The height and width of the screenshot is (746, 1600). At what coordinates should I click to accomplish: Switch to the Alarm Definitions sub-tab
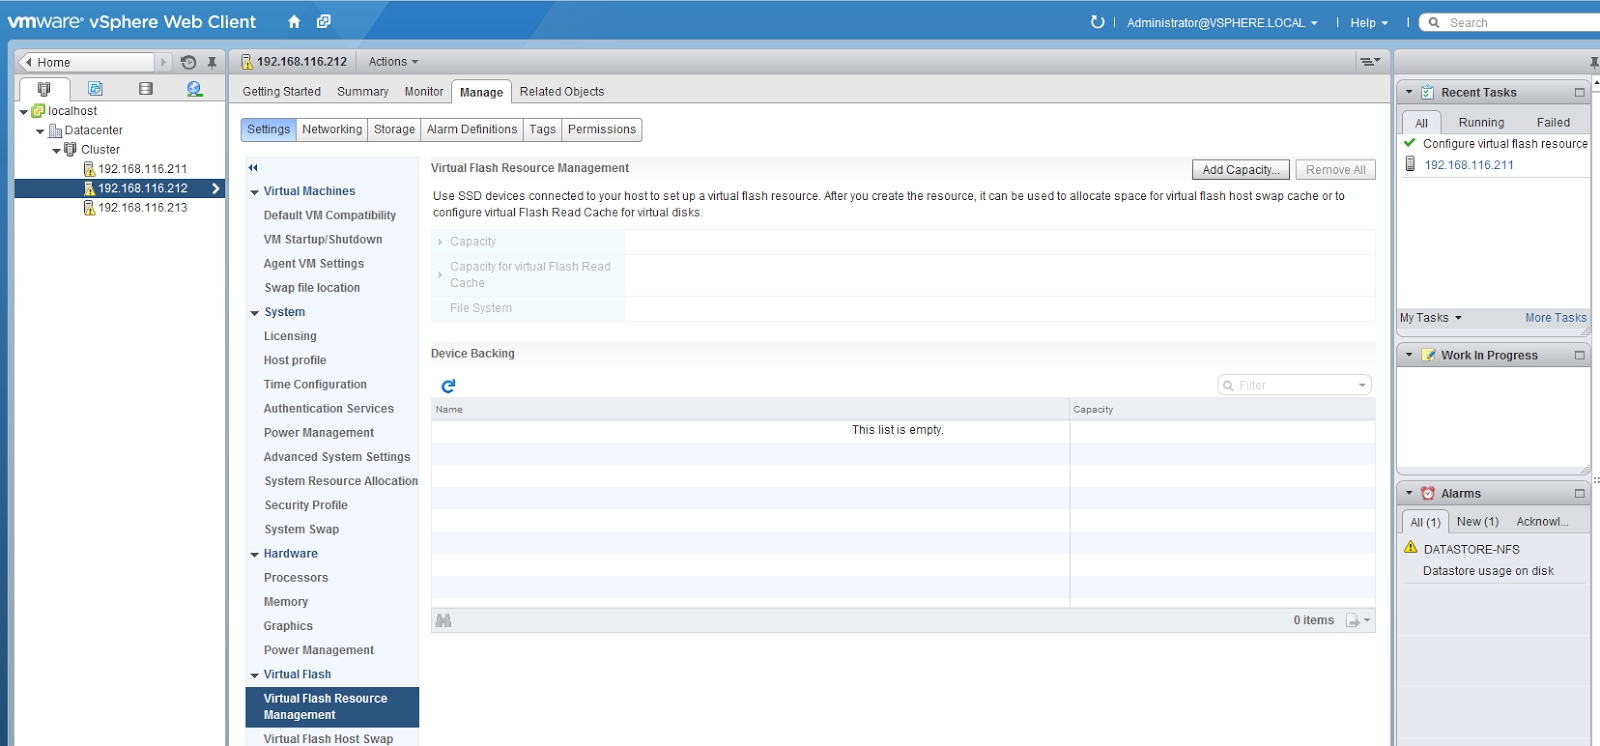[472, 130]
